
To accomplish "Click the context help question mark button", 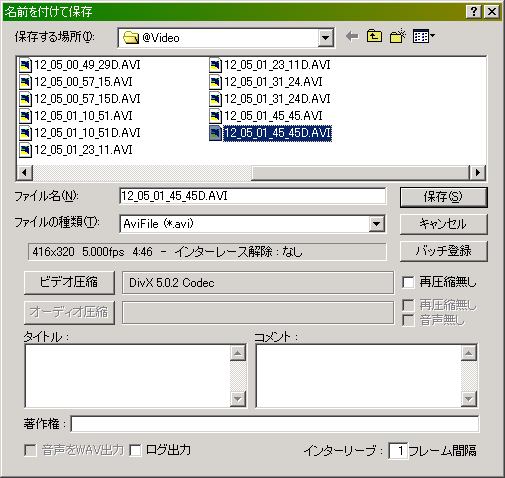I will (x=474, y=12).
